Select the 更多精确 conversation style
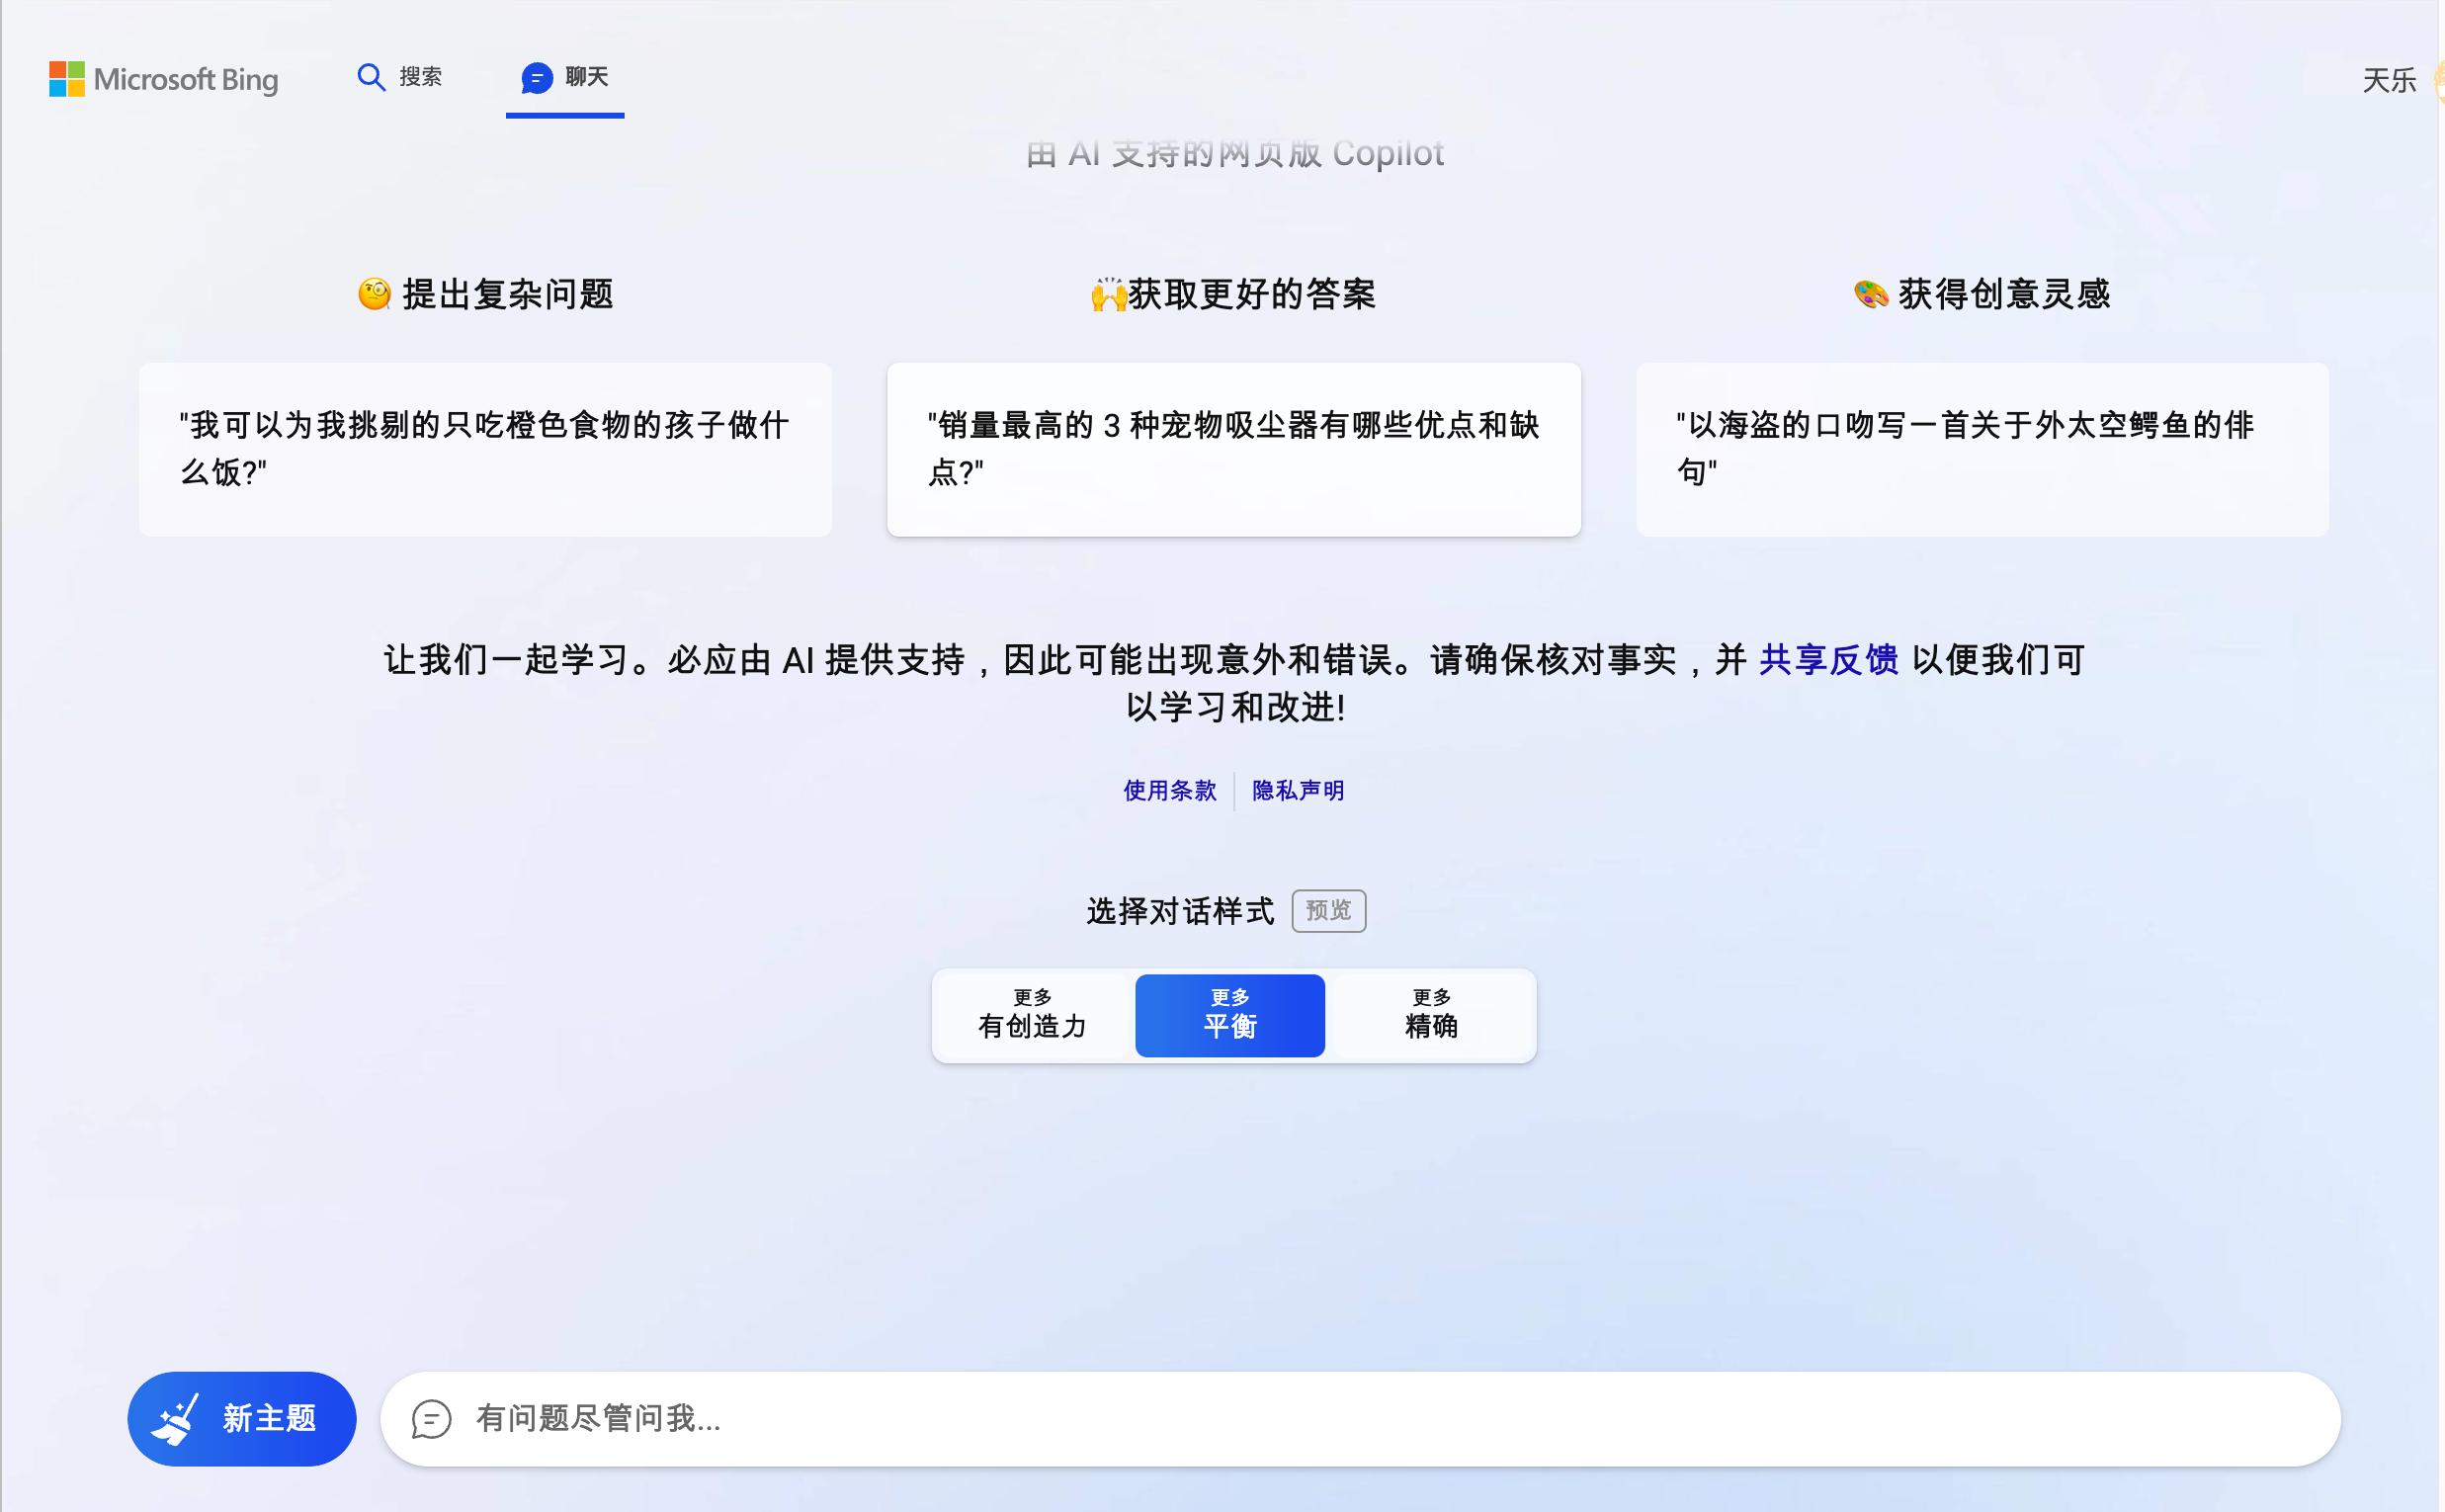2445x1512 pixels. (x=1431, y=1015)
